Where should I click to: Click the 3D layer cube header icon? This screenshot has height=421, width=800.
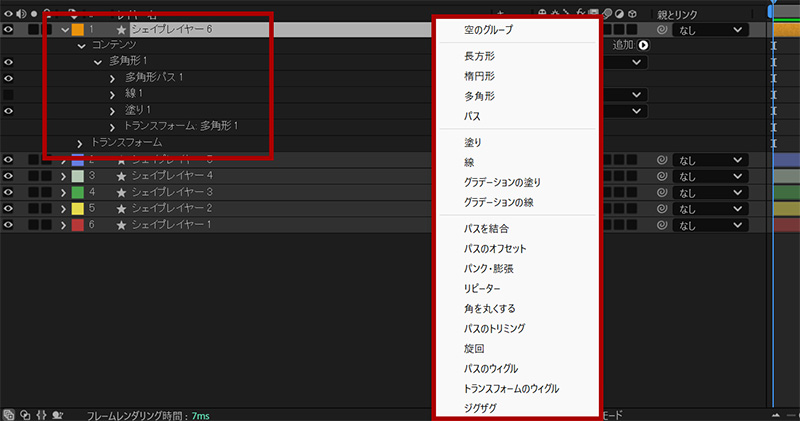(x=632, y=14)
